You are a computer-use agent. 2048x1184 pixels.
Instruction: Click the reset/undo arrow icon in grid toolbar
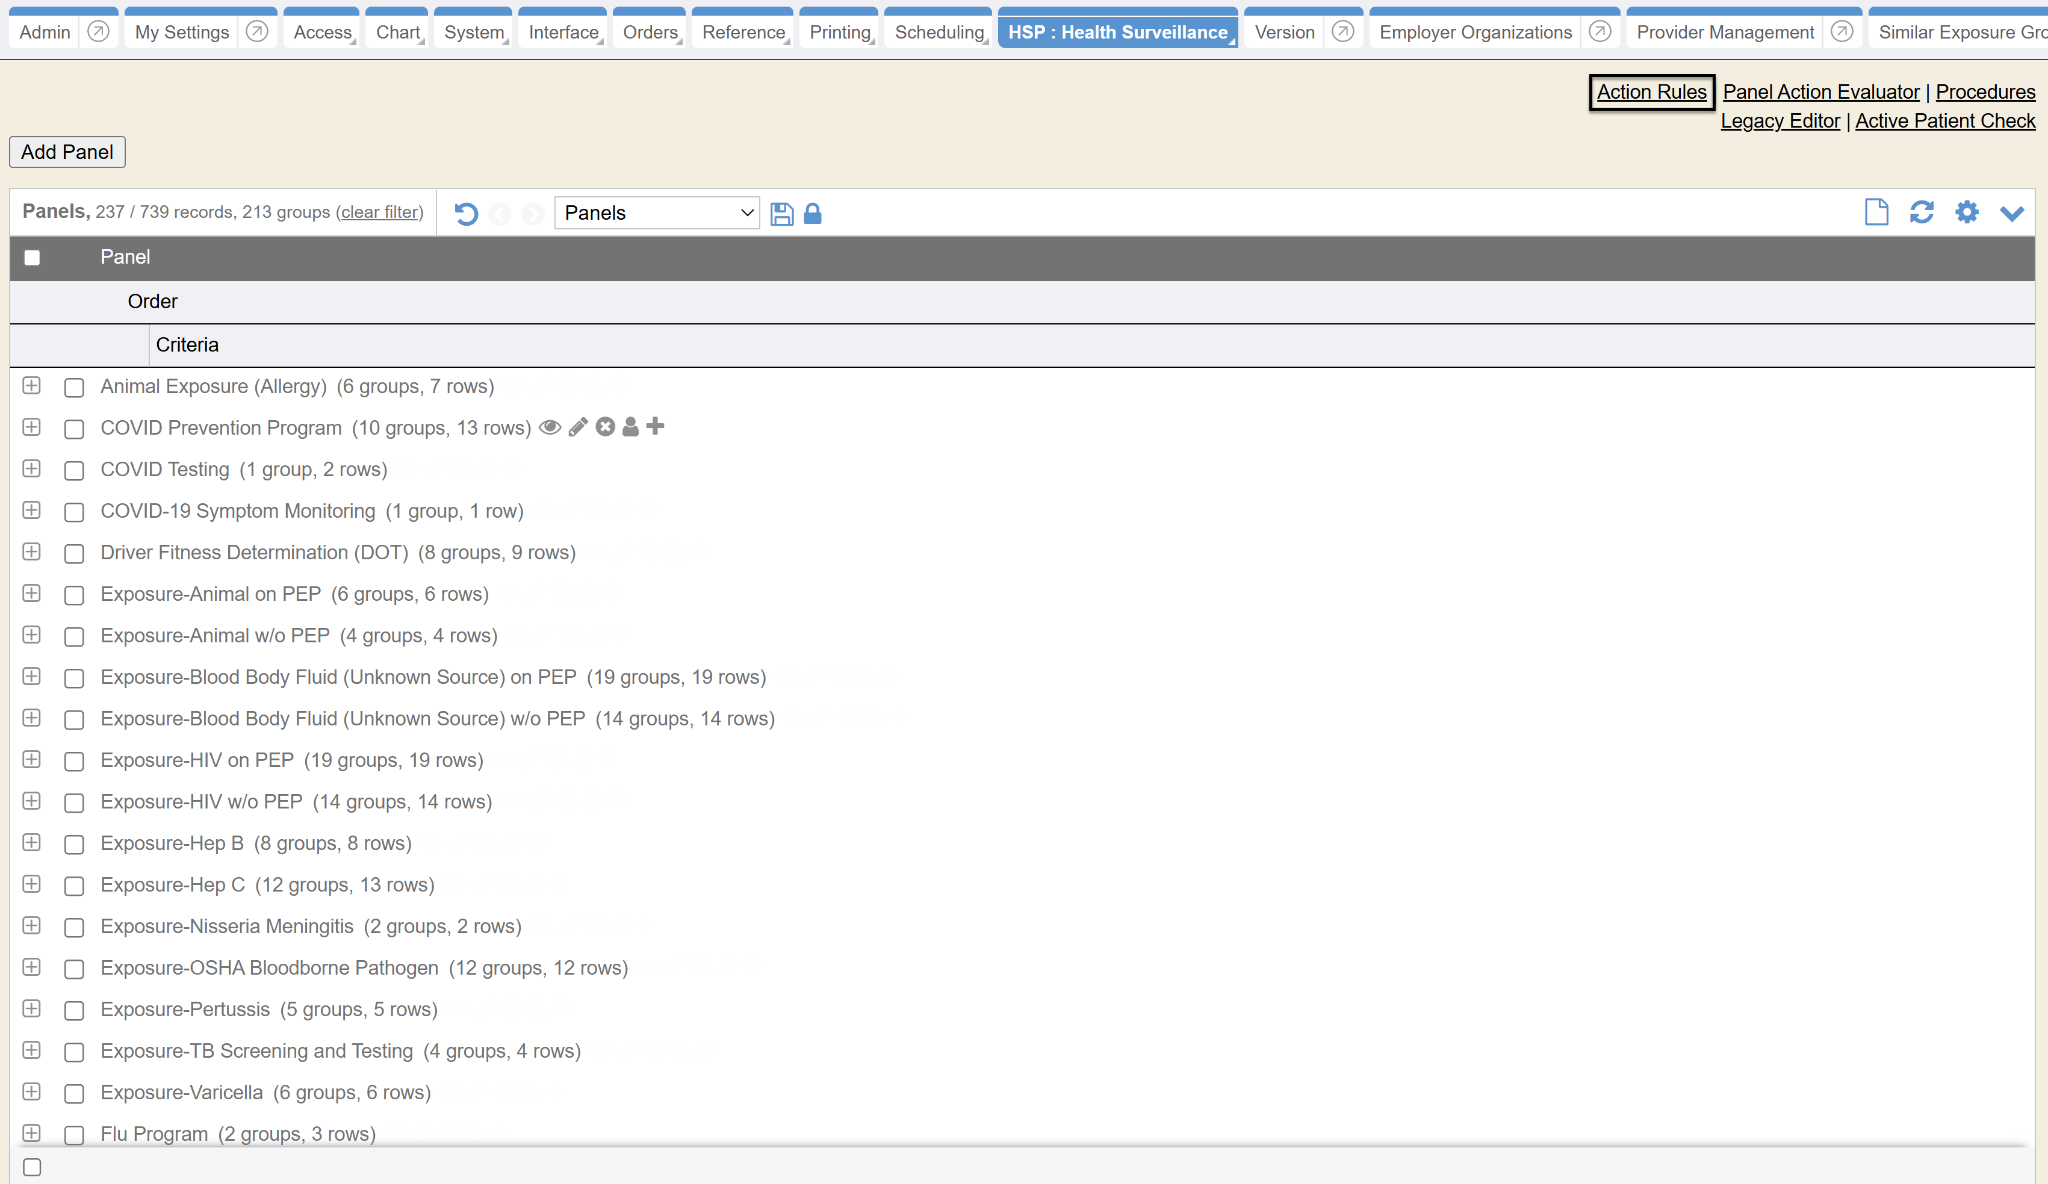[x=466, y=213]
